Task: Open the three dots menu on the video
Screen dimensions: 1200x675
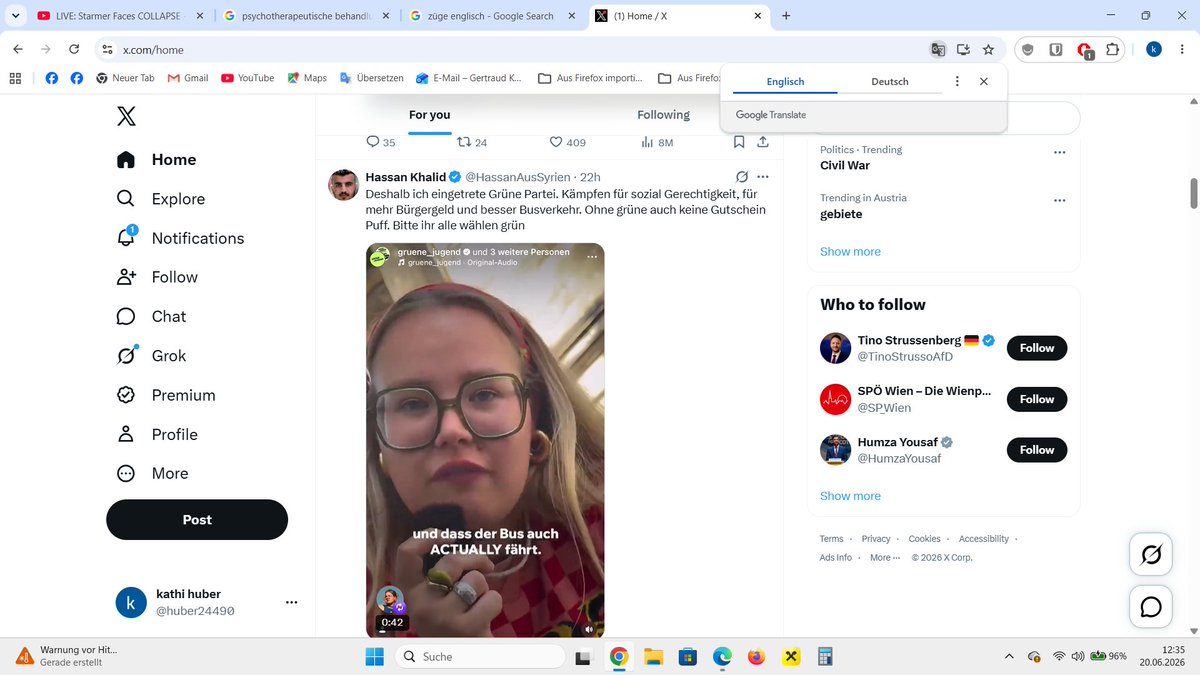Action: [591, 257]
